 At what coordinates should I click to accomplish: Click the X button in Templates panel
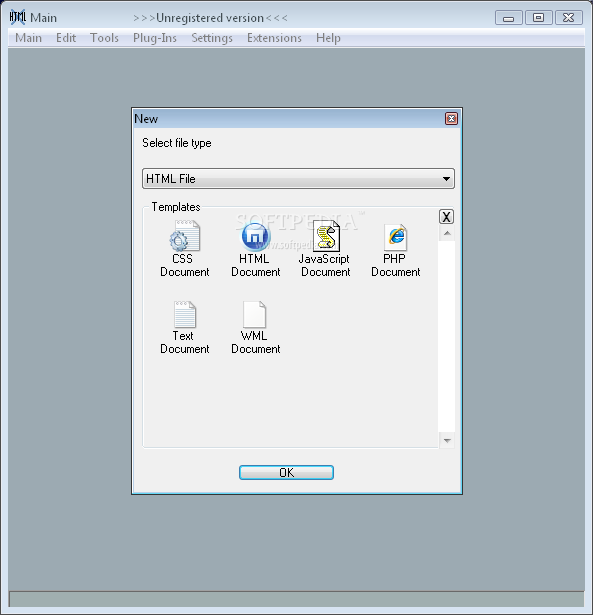446,217
